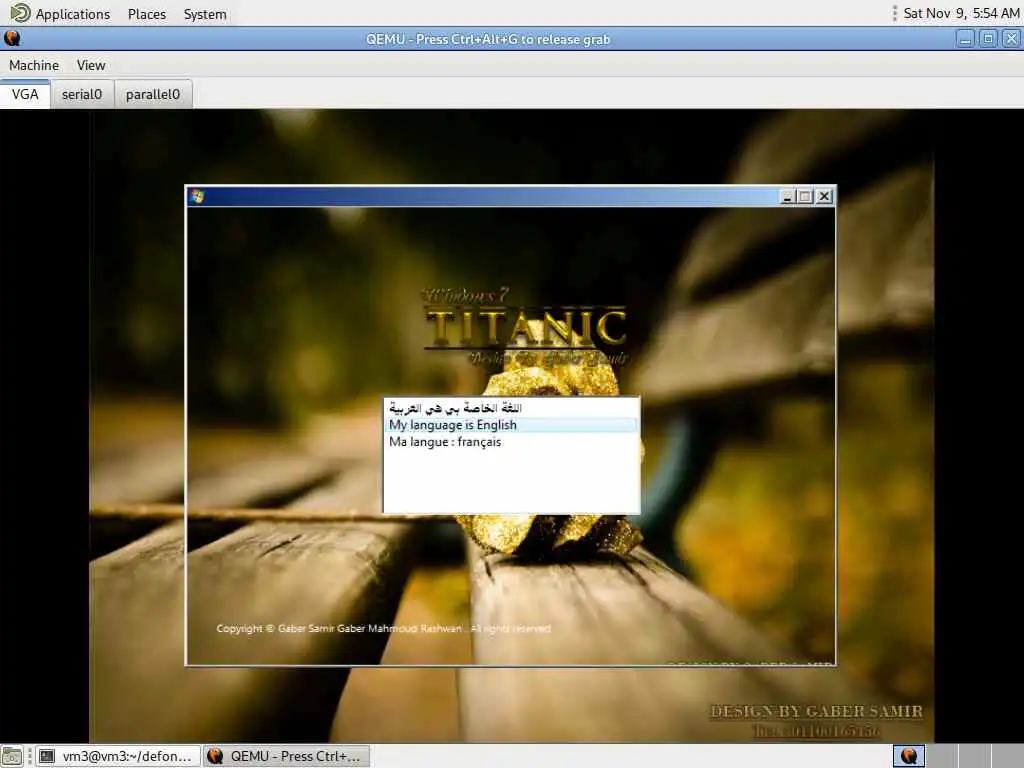Open the Applications menu
Viewport: 1024px width, 768px height.
pos(72,14)
